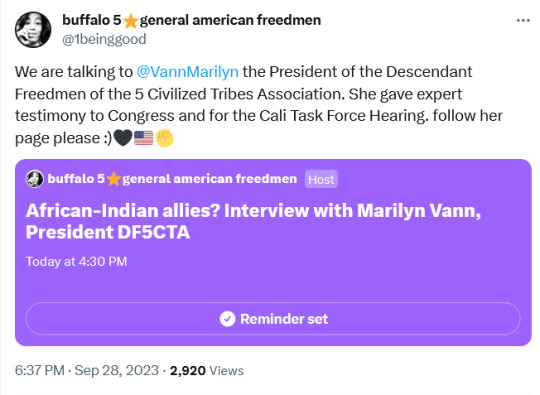Image resolution: width=540 pixels, height=395 pixels.
Task: Click the star emoji in the display name
Action: click(131, 21)
